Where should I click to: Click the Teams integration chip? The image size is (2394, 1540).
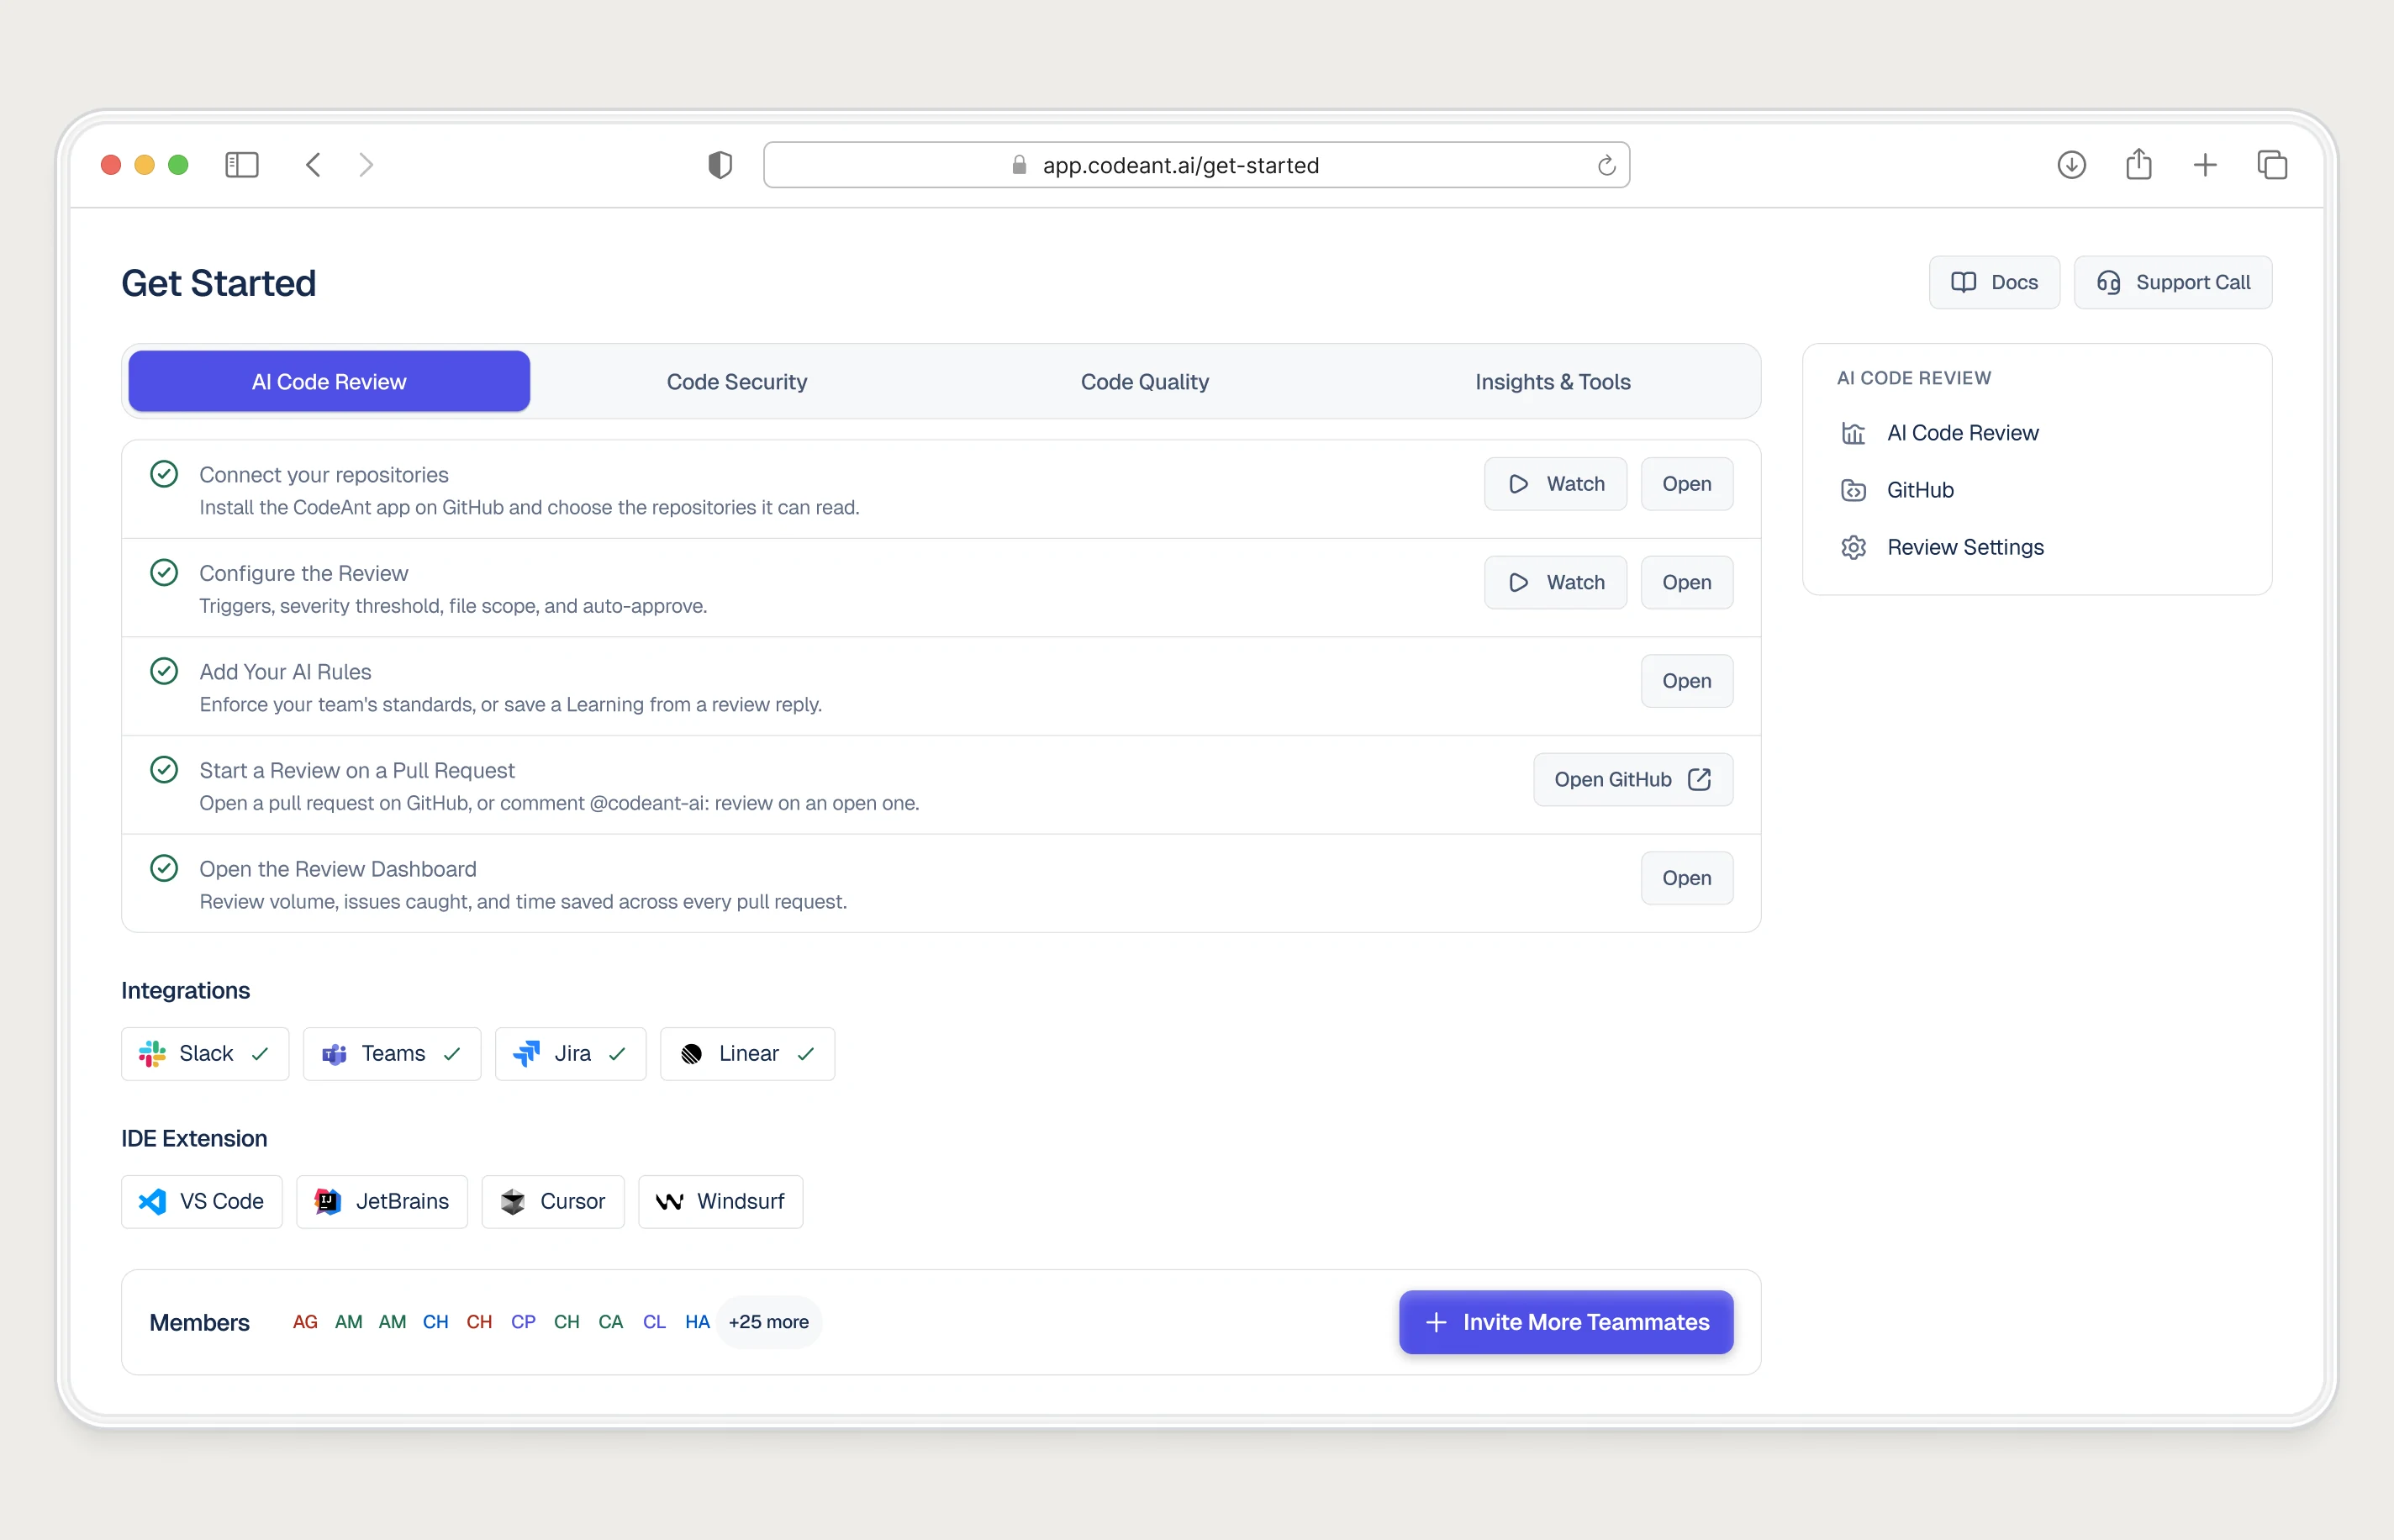[x=392, y=1054]
